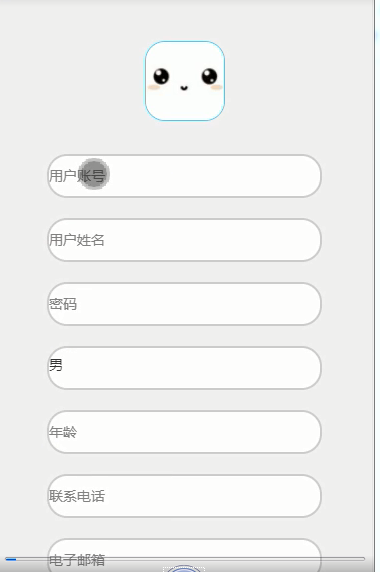Screen dimensions: 380x572
Task: Click into the 密码 password field
Action: pyautogui.click(x=185, y=304)
